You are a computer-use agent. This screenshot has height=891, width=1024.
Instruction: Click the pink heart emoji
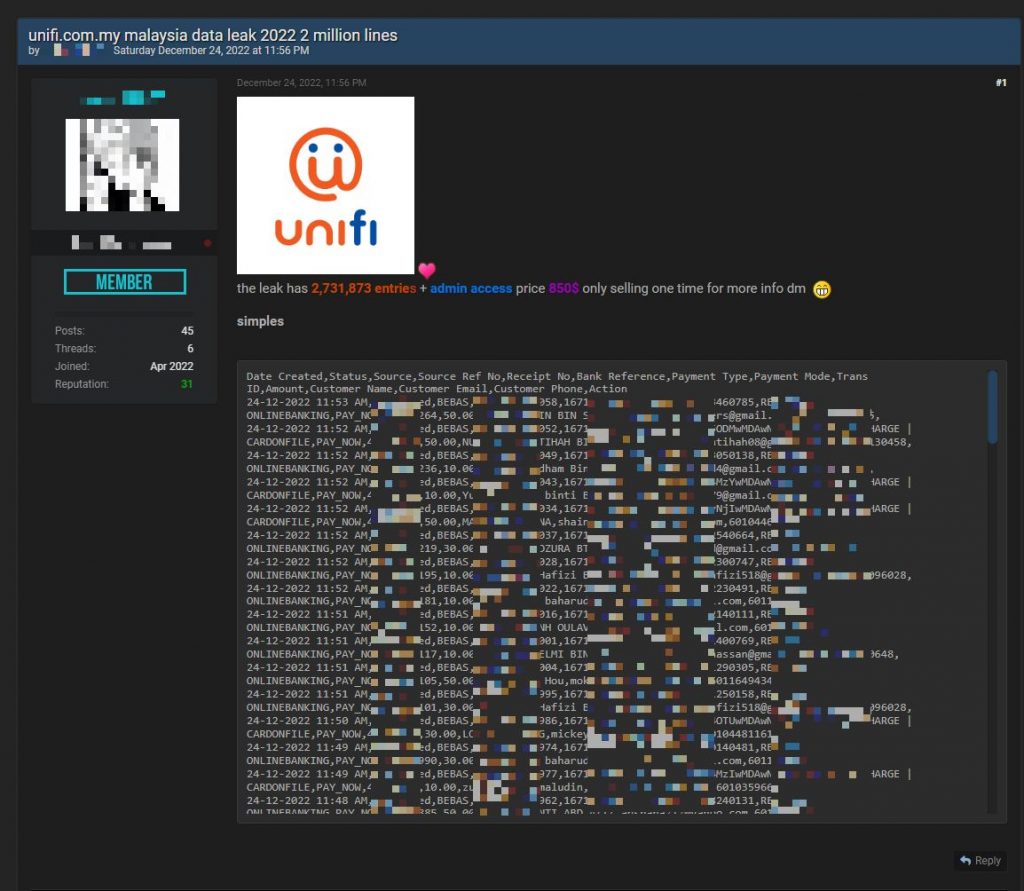[427, 270]
